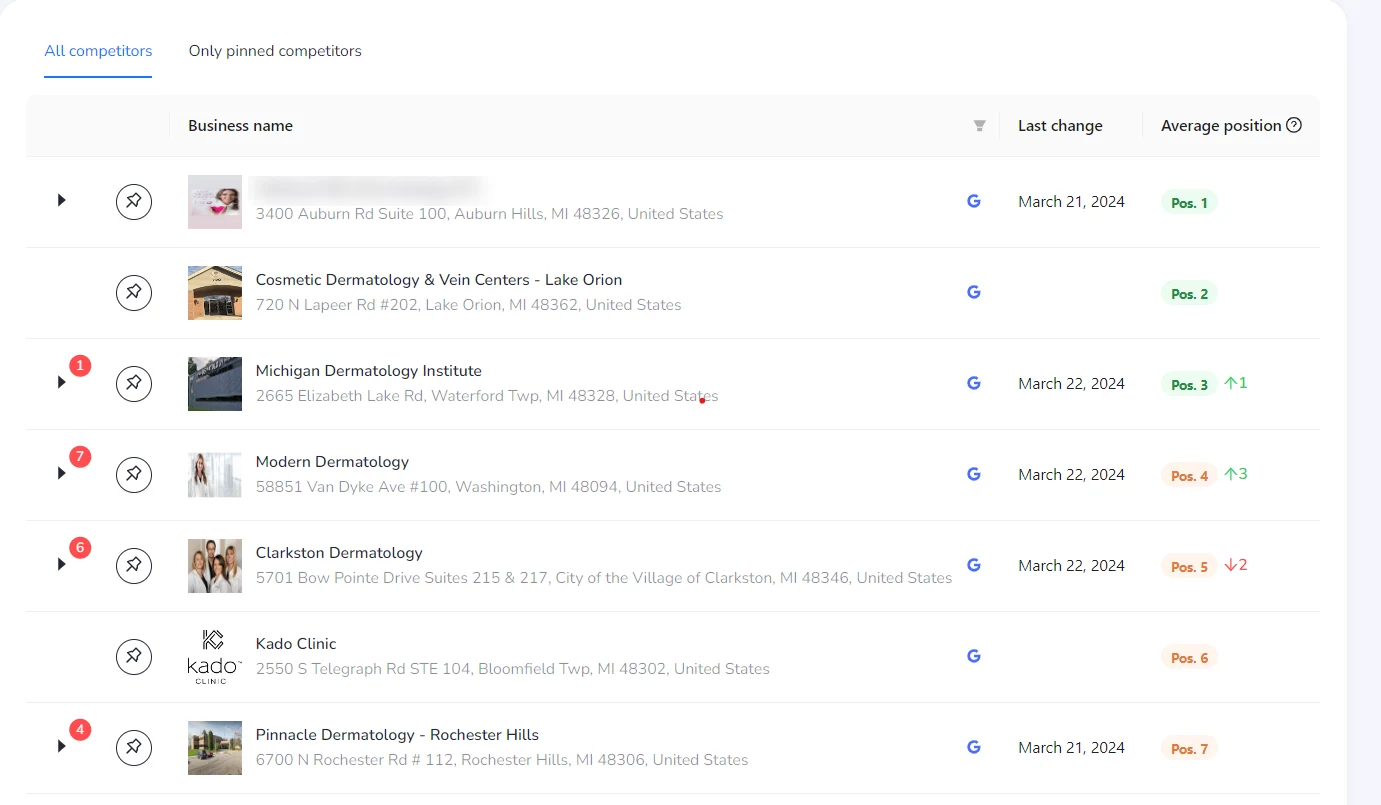This screenshot has width=1381, height=805.
Task: Click Google icon for Modern Dermatology
Action: pos(973,474)
